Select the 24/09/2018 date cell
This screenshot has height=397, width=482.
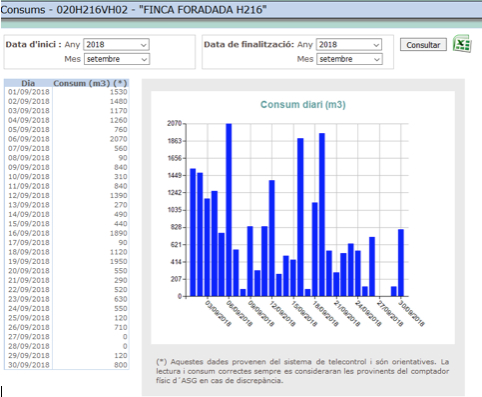point(29,309)
